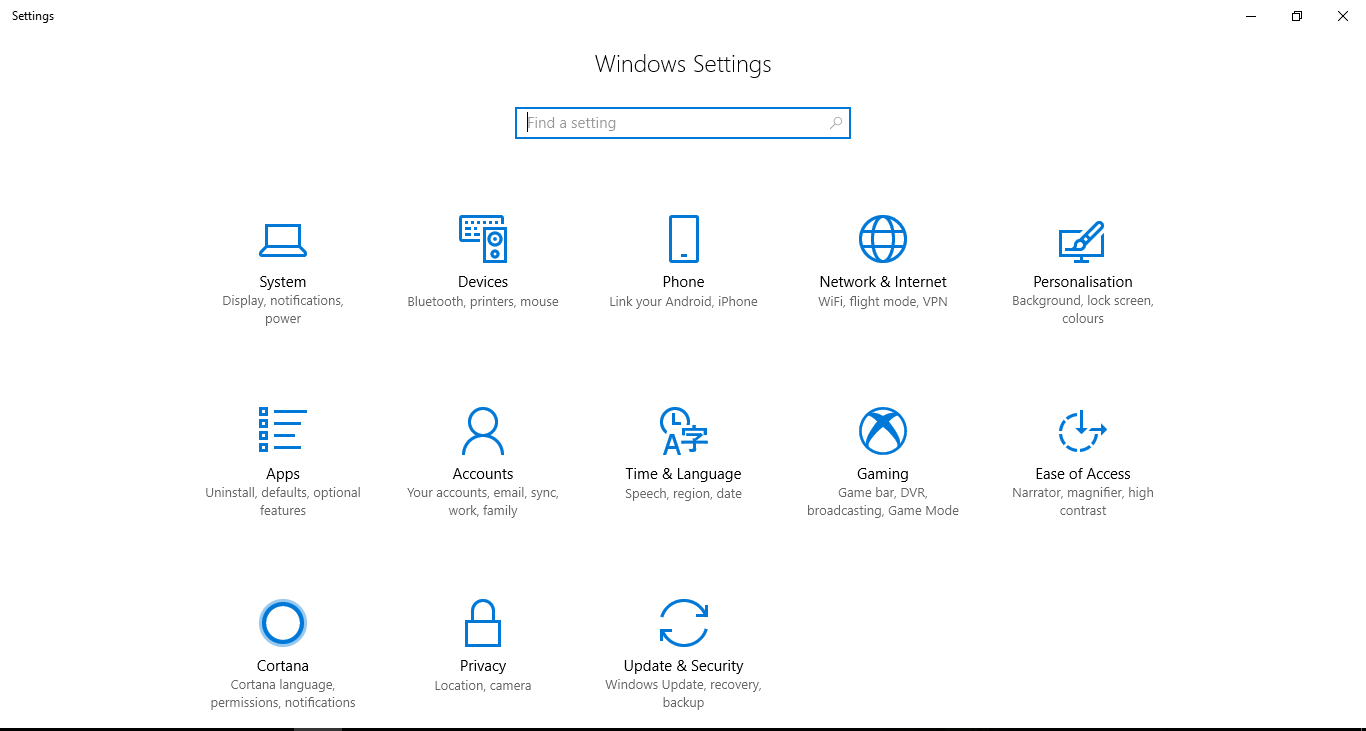Viewport: 1366px width, 731px height.
Task: Click the Windows taskbar at the bottom
Action: (683, 726)
